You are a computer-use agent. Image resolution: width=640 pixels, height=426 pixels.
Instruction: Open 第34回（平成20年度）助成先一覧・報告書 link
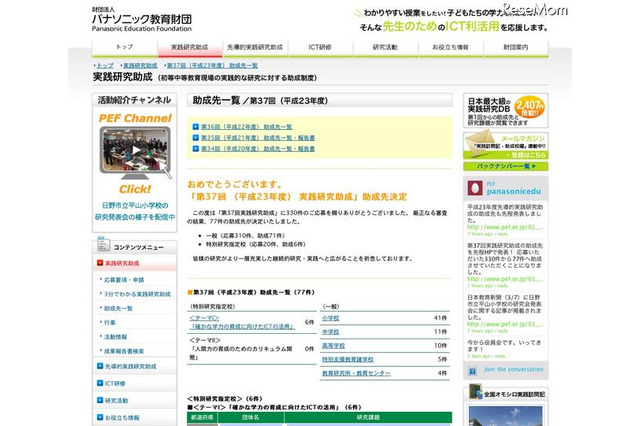[258, 149]
